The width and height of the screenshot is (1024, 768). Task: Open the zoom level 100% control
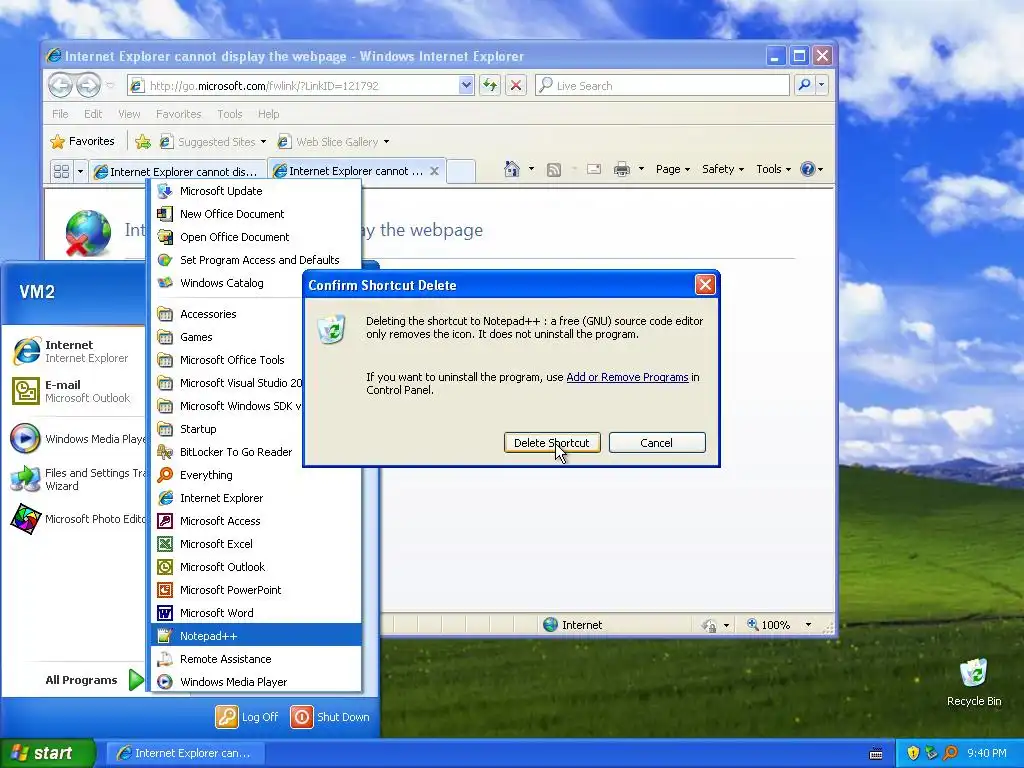pos(779,625)
